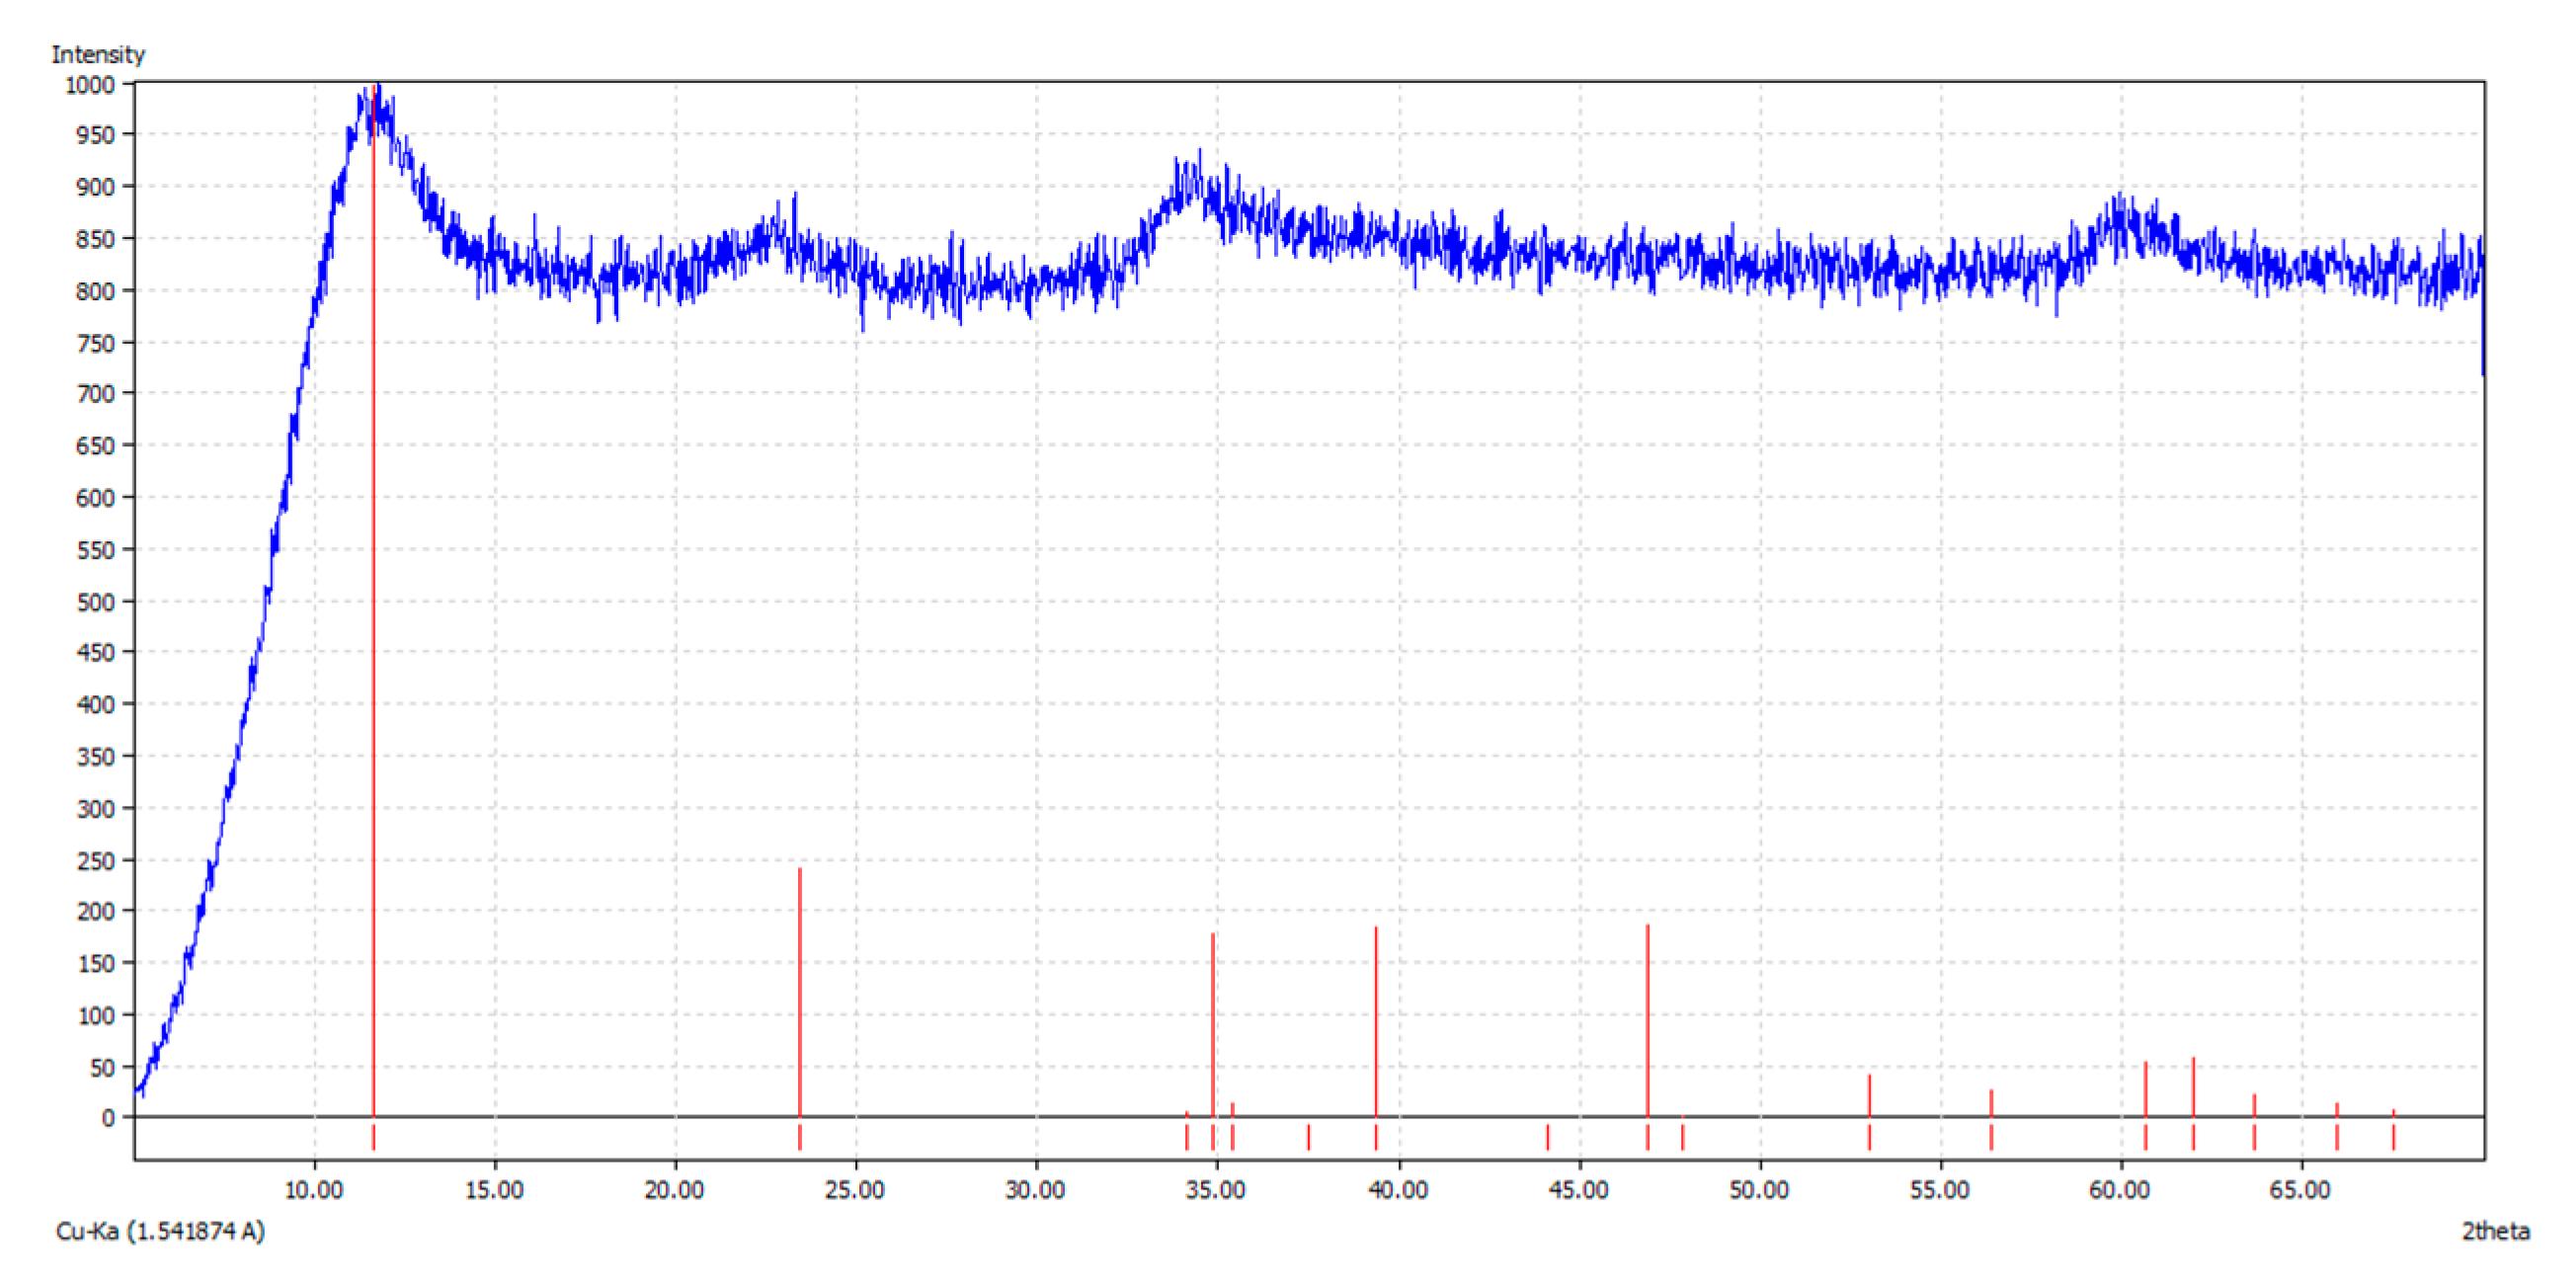Click the red reference line near 39.4 degrees
Image resolution: width=2576 pixels, height=1283 pixels.
pyautogui.click(x=1375, y=1020)
